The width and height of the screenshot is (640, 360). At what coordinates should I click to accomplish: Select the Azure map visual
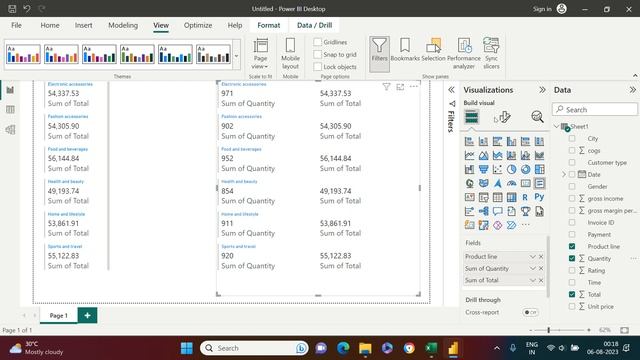tap(497, 183)
